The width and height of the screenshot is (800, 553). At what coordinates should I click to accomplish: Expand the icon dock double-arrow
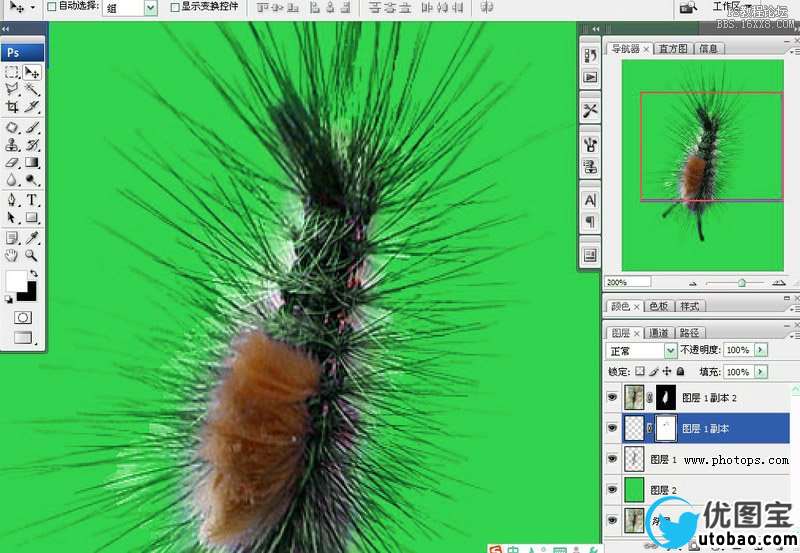[x=596, y=29]
